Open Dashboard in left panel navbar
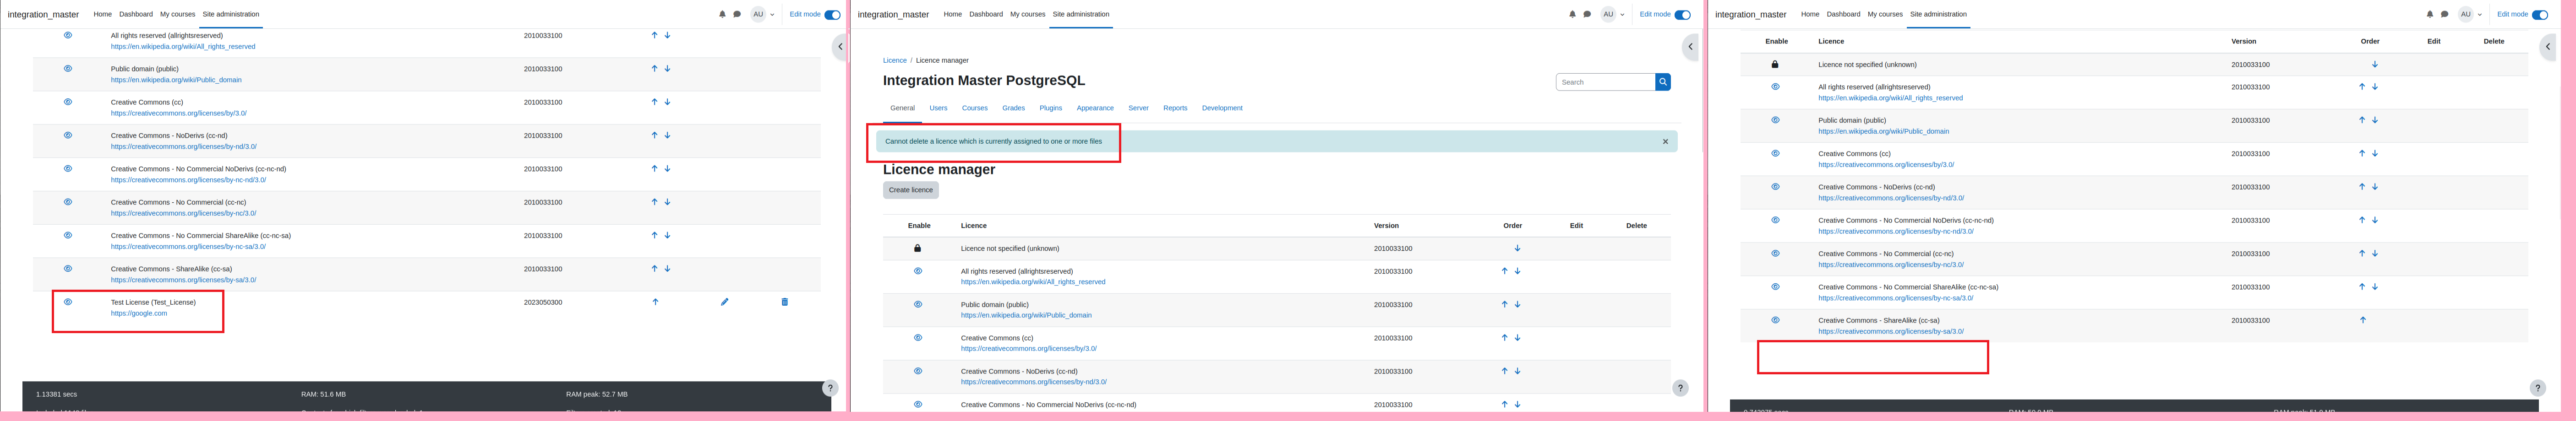 click(136, 14)
